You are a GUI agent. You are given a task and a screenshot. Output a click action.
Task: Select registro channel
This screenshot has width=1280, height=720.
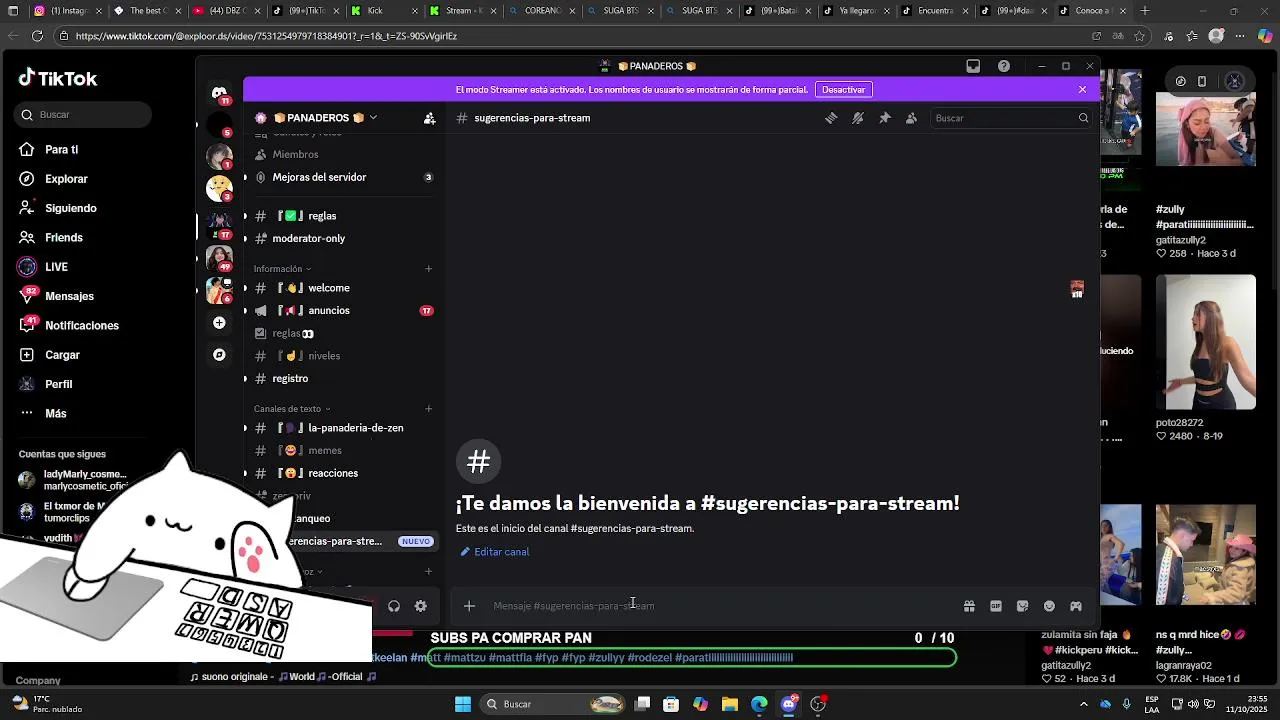[344, 378]
